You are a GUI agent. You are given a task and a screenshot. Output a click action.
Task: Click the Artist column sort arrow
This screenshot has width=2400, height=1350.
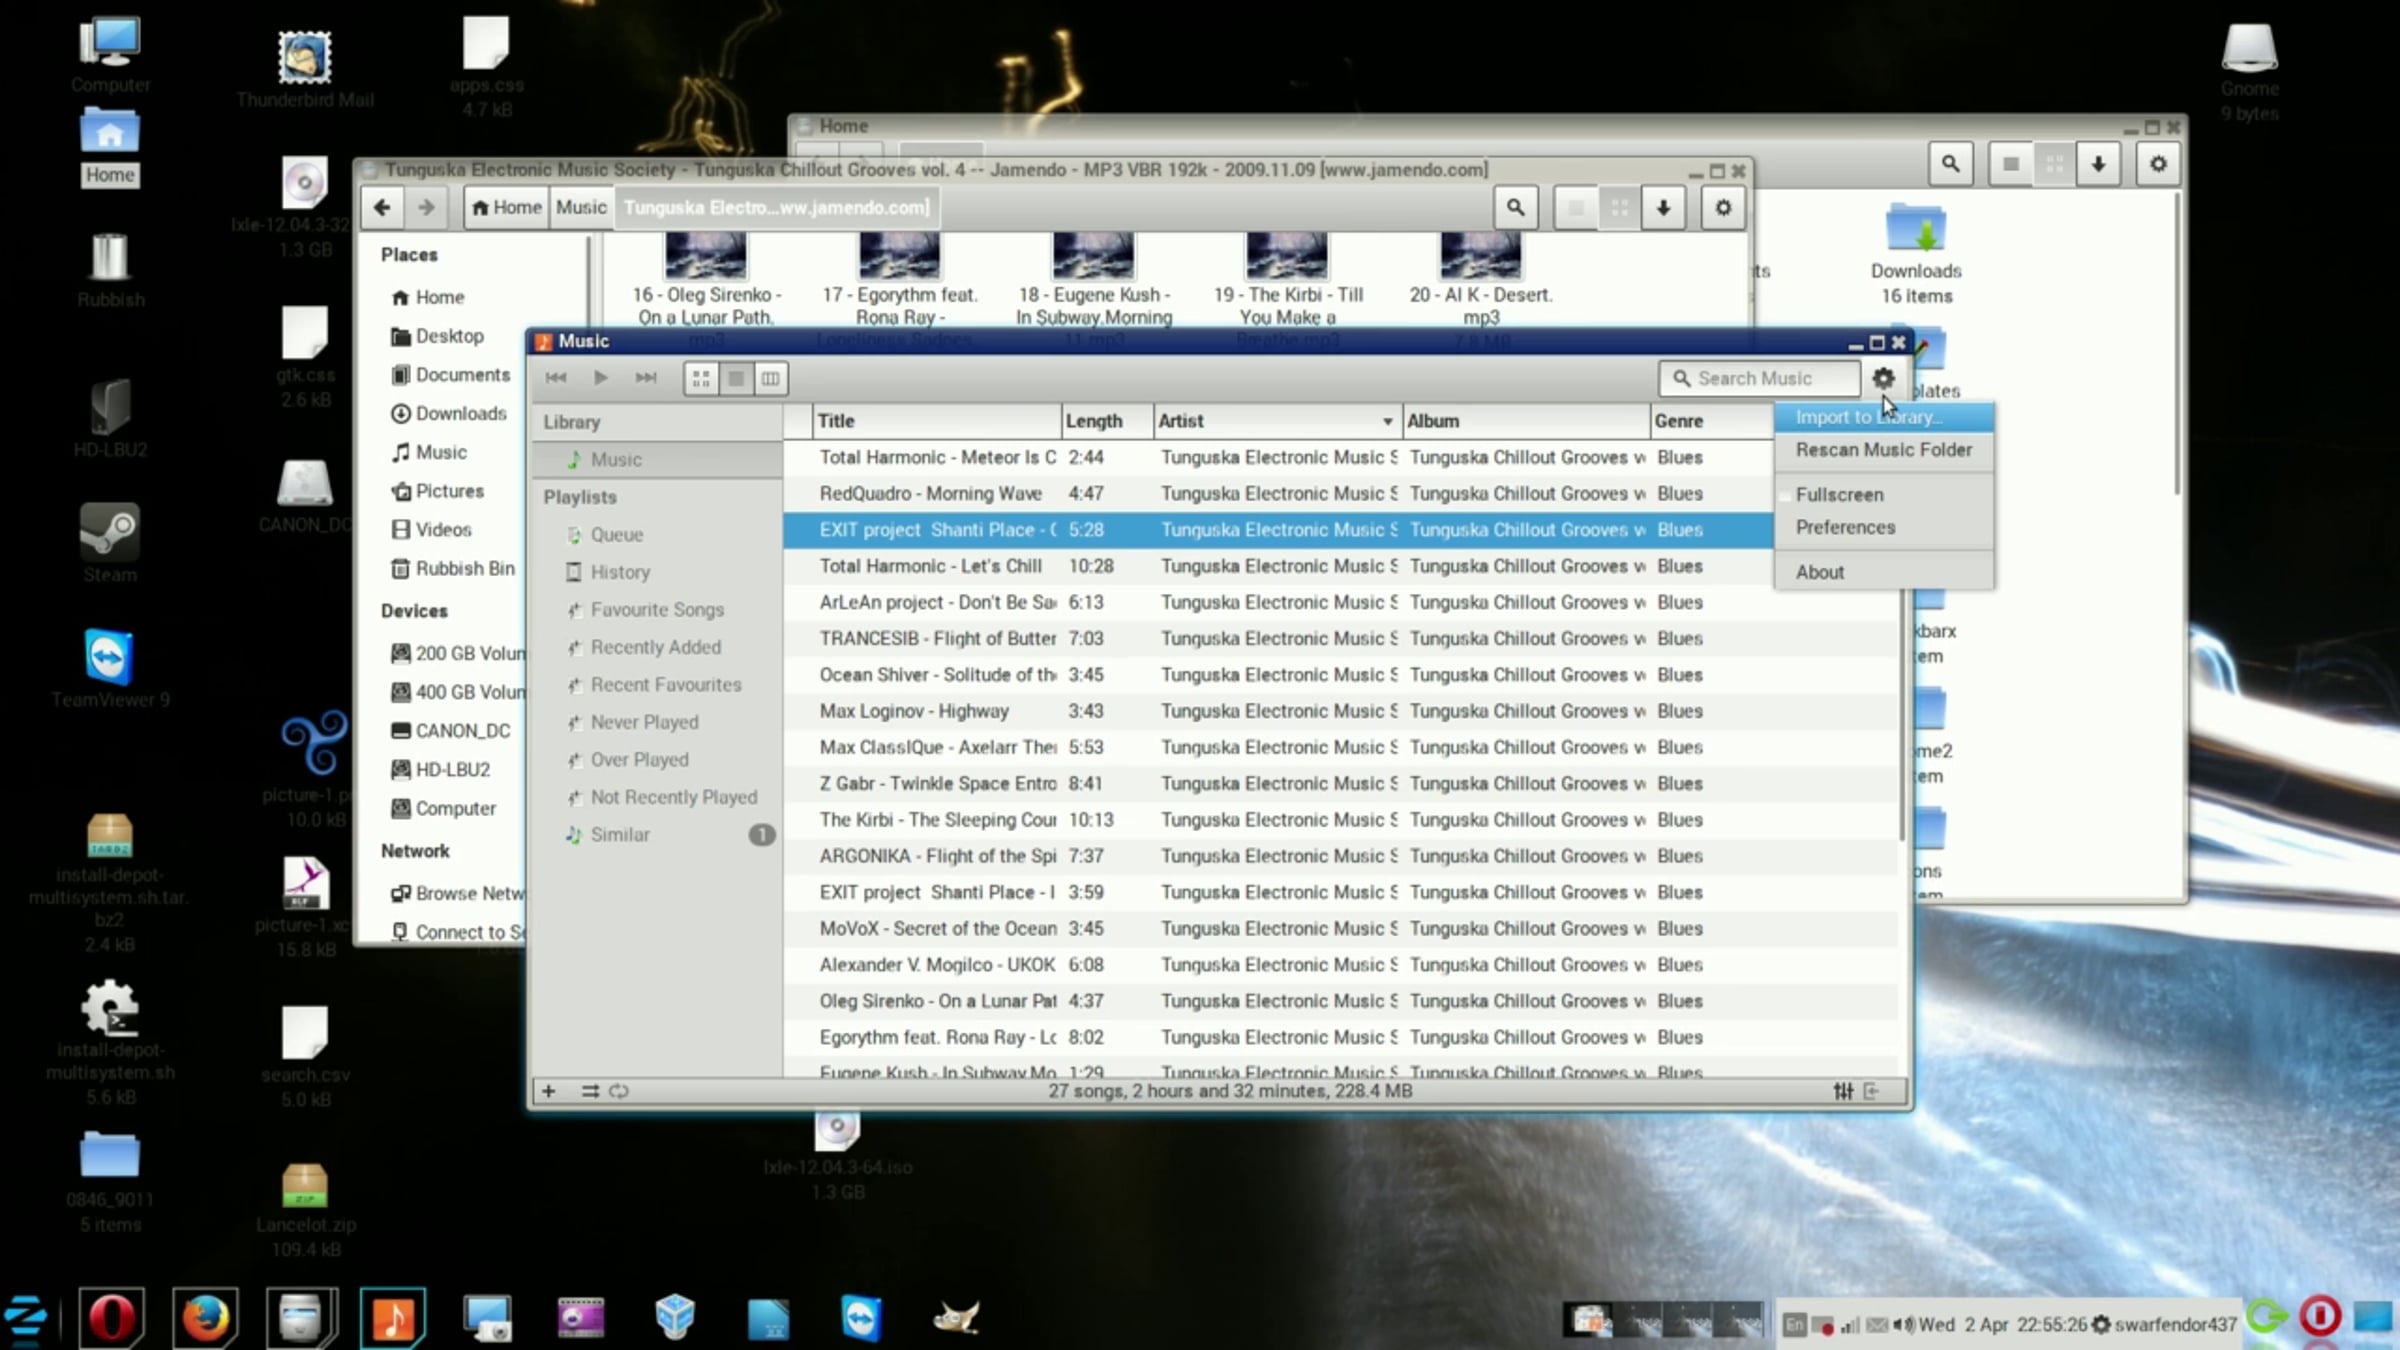(x=1387, y=421)
